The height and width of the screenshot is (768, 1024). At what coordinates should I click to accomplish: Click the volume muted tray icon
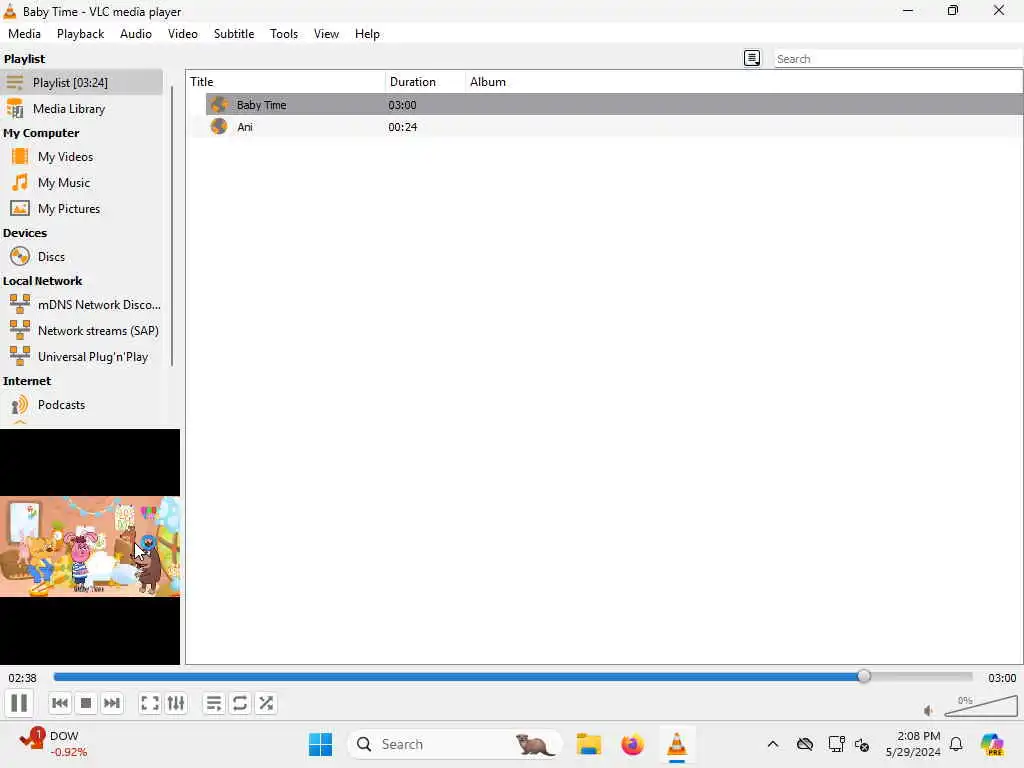pos(862,744)
